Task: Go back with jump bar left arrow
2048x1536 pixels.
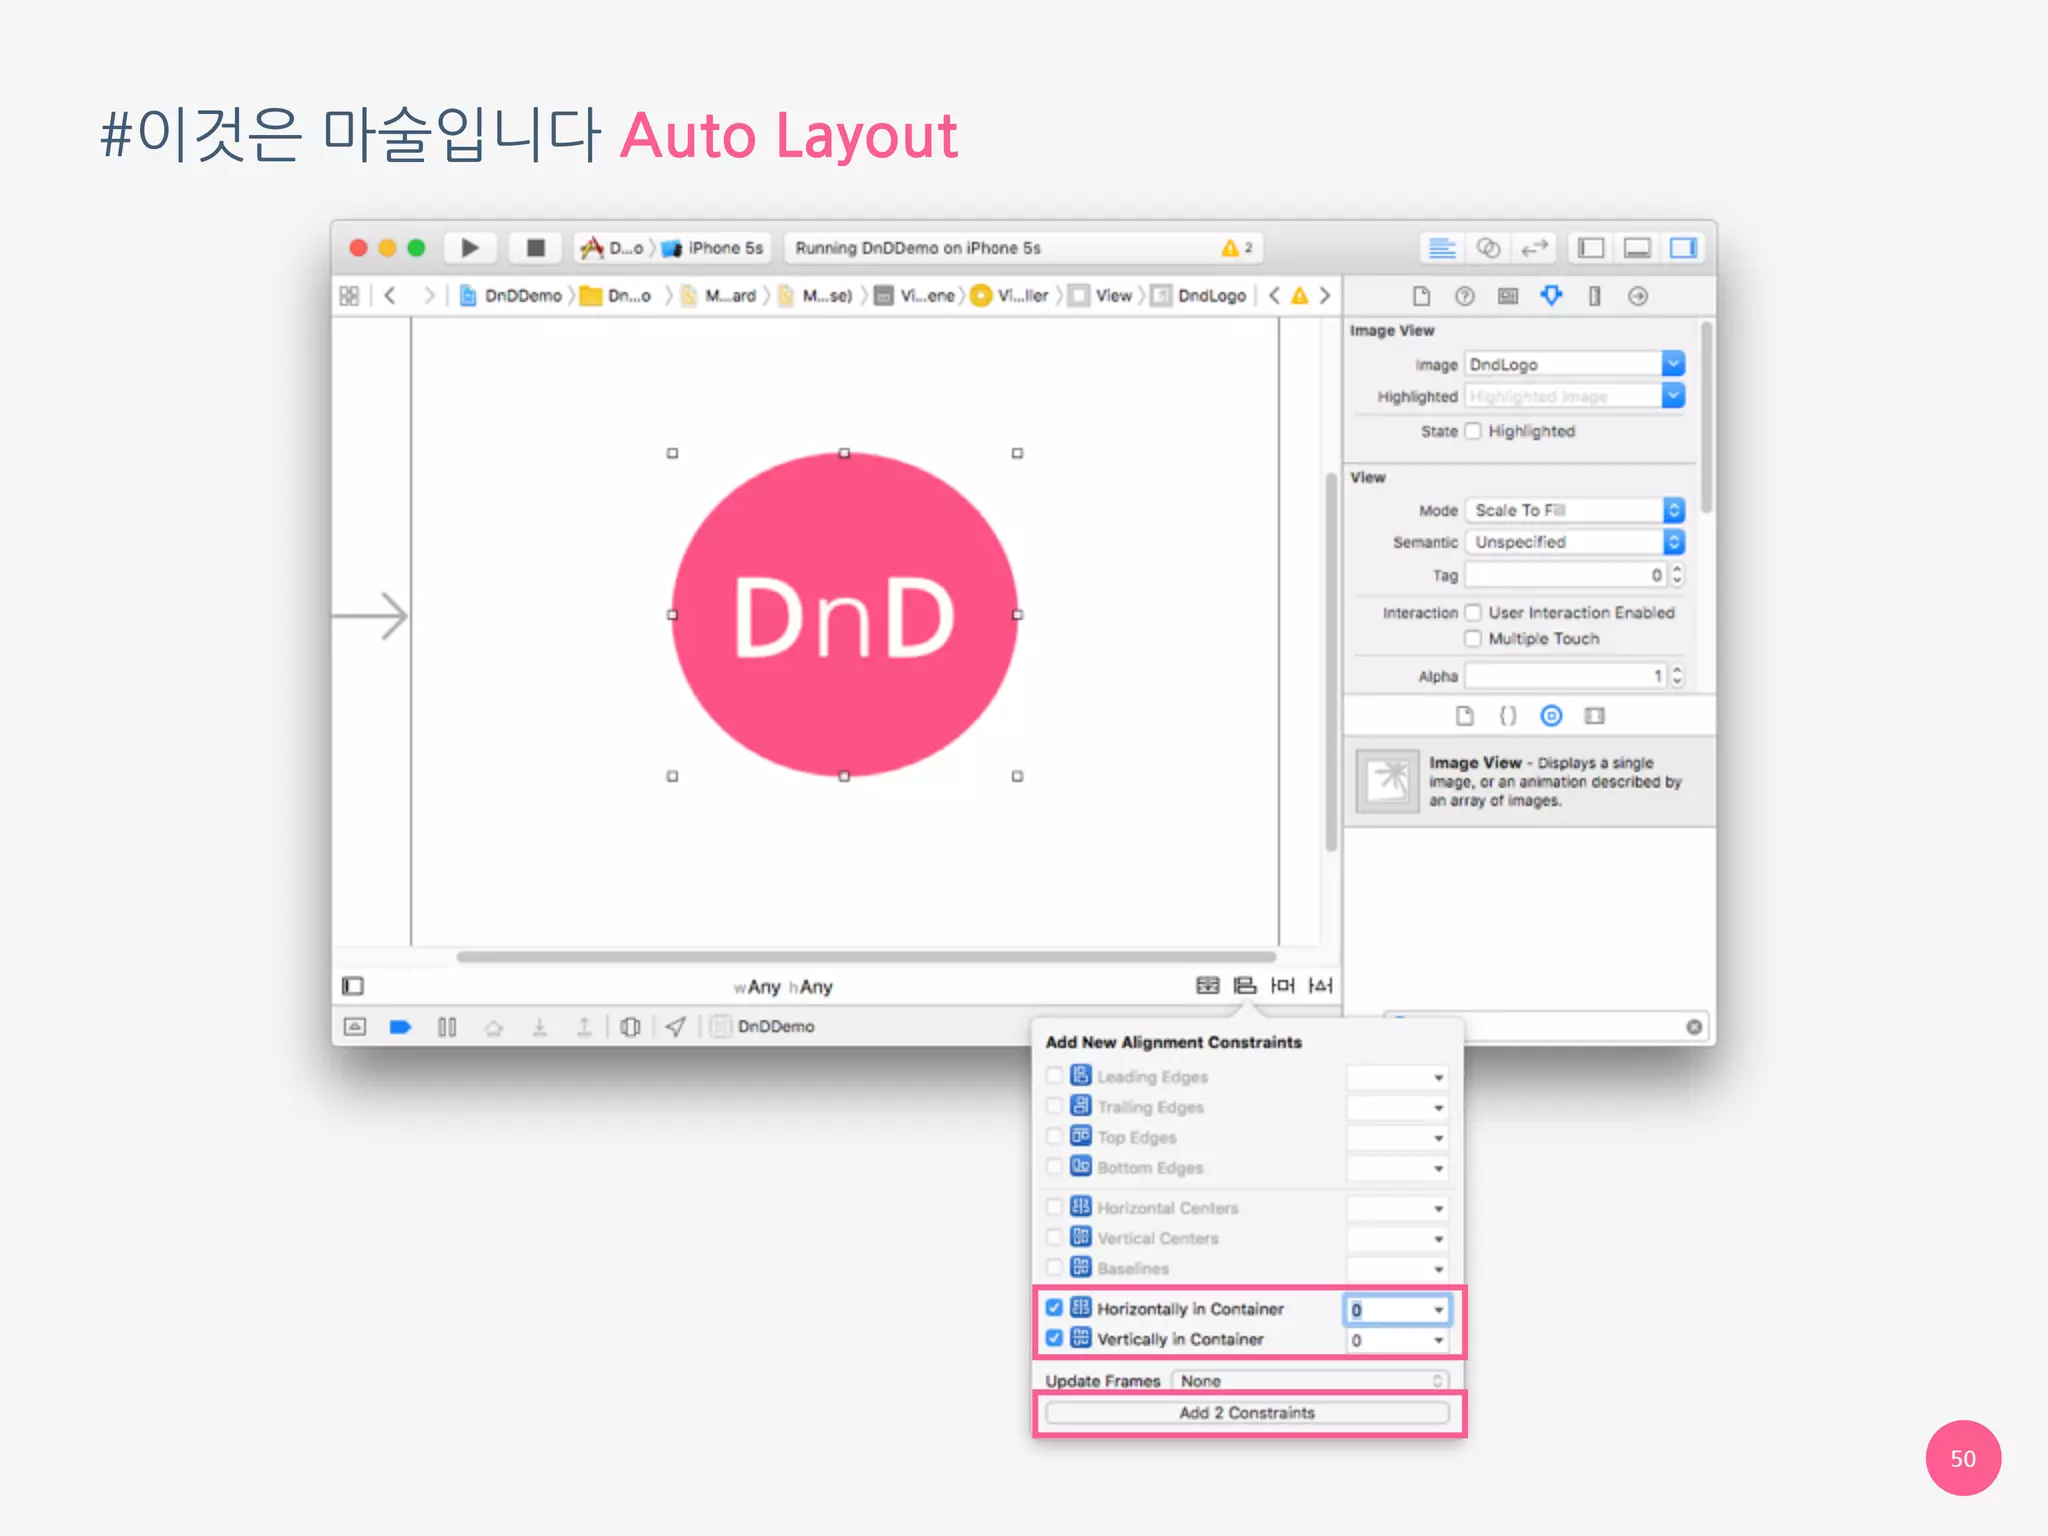Action: (x=390, y=296)
